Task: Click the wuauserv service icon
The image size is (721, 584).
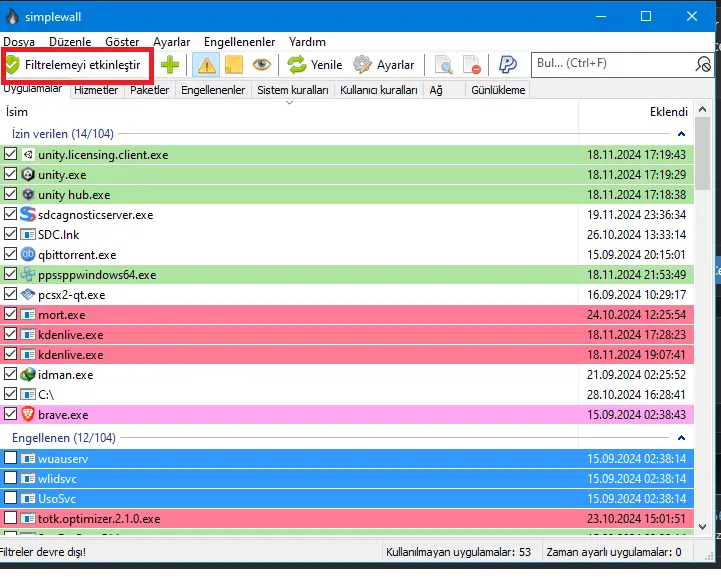Action: 28,458
